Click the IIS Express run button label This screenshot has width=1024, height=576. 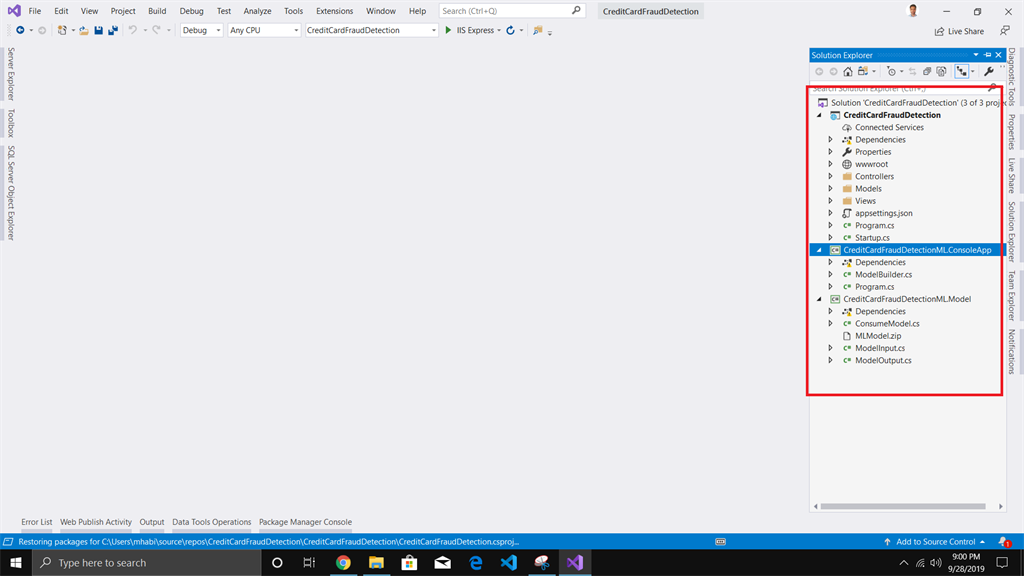(475, 30)
